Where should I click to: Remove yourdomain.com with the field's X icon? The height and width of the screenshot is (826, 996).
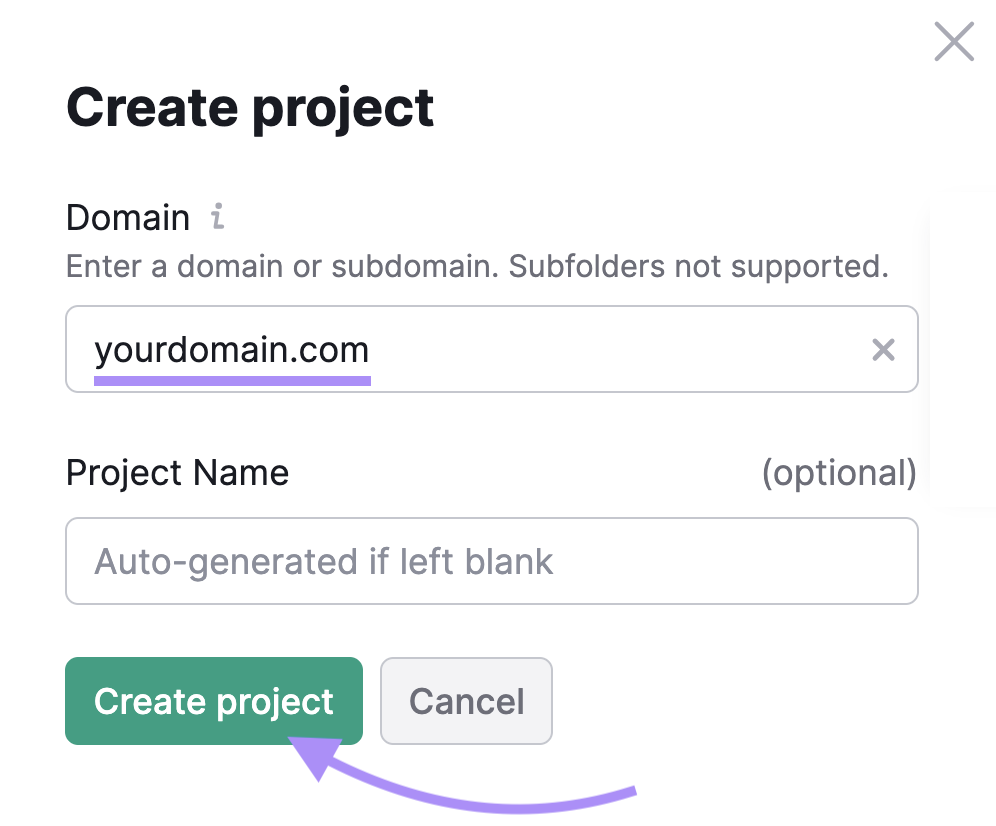coord(884,350)
